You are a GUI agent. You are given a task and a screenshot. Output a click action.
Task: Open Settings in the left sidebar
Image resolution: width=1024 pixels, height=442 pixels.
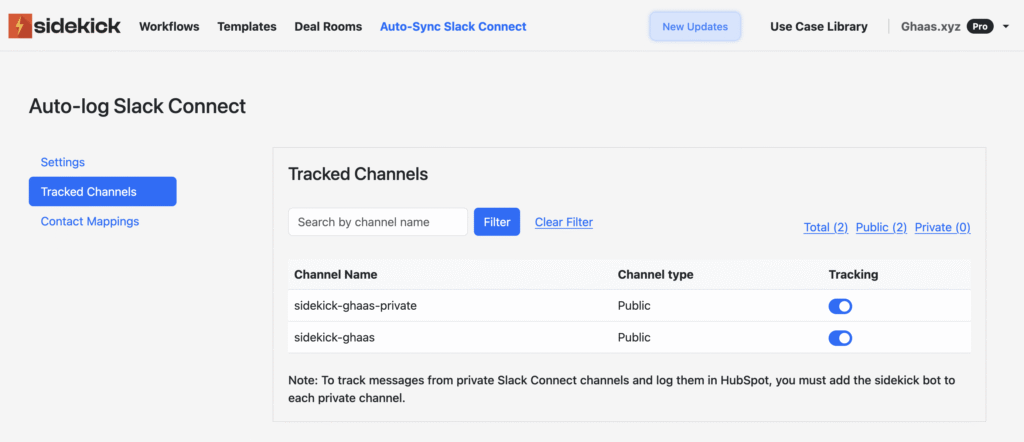point(62,162)
